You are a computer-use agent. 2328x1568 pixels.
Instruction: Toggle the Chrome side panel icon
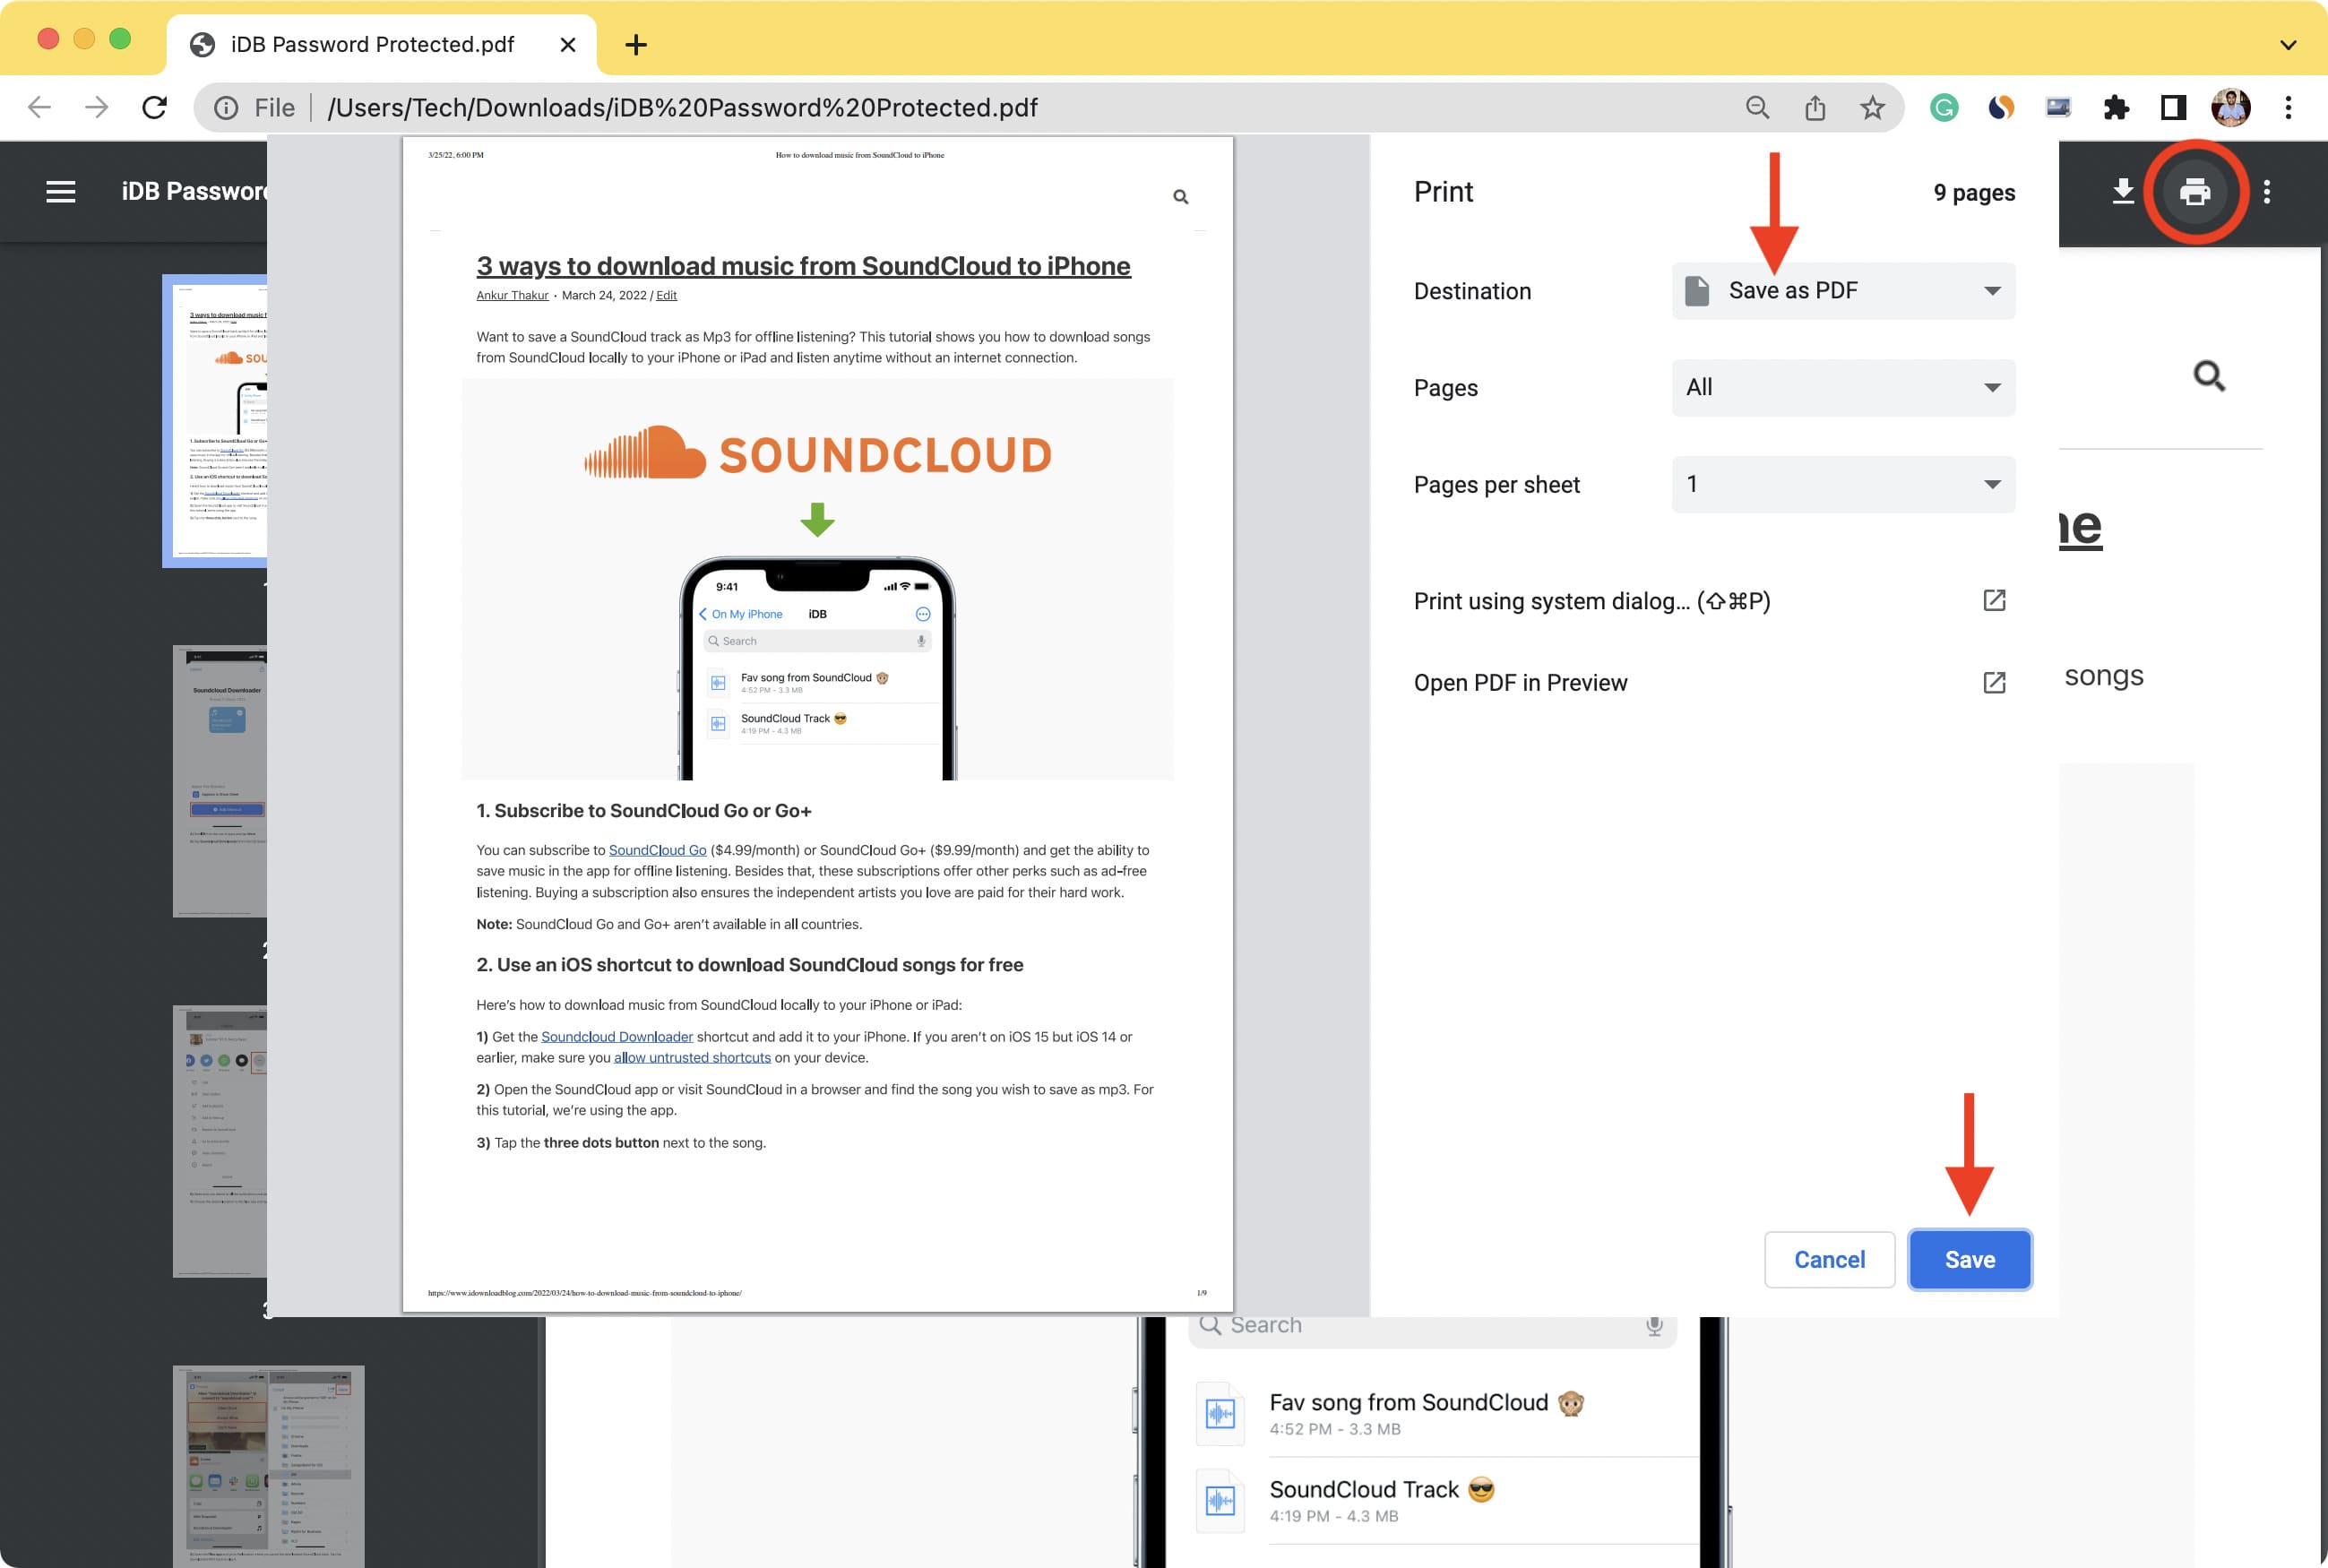[x=2173, y=107]
